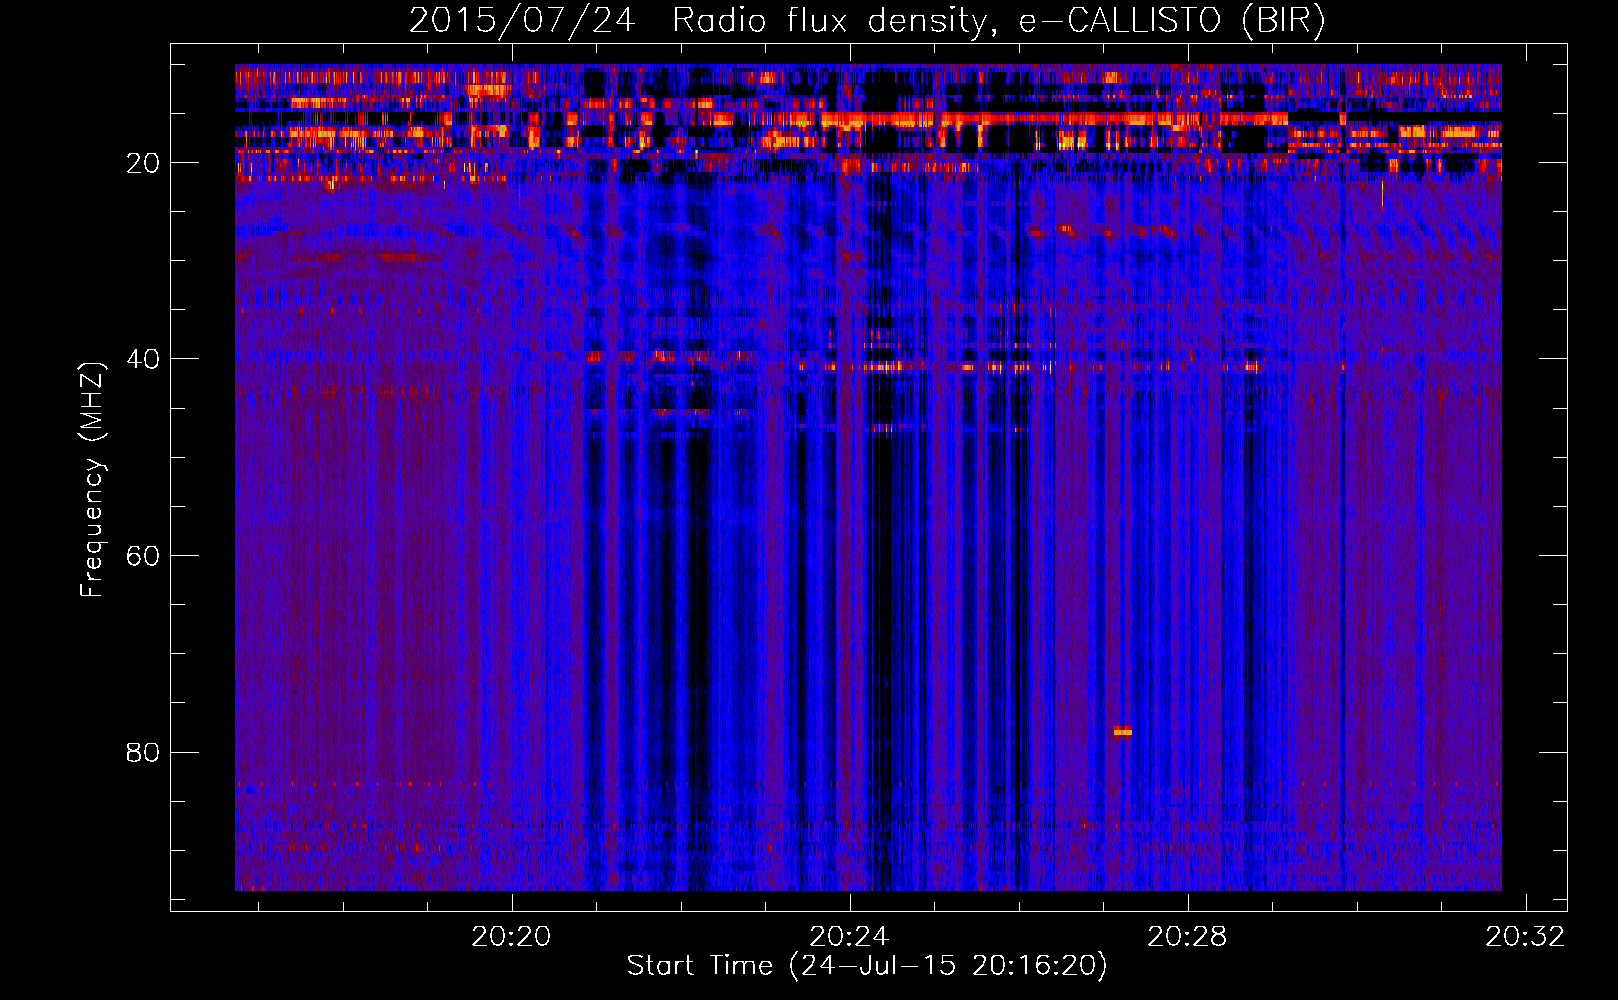
Task: Click the 40 MHz frequency tick label
Action: (x=143, y=359)
